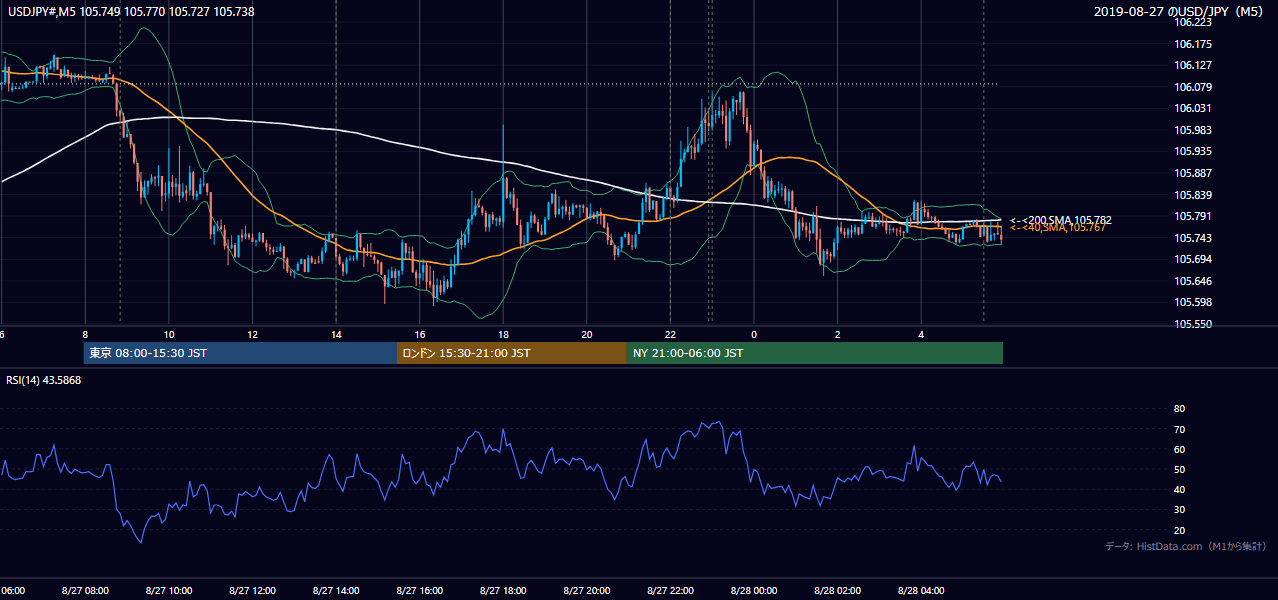Click the RSI 20 level label
Viewport: 1278px width, 600px height.
click(x=1179, y=530)
